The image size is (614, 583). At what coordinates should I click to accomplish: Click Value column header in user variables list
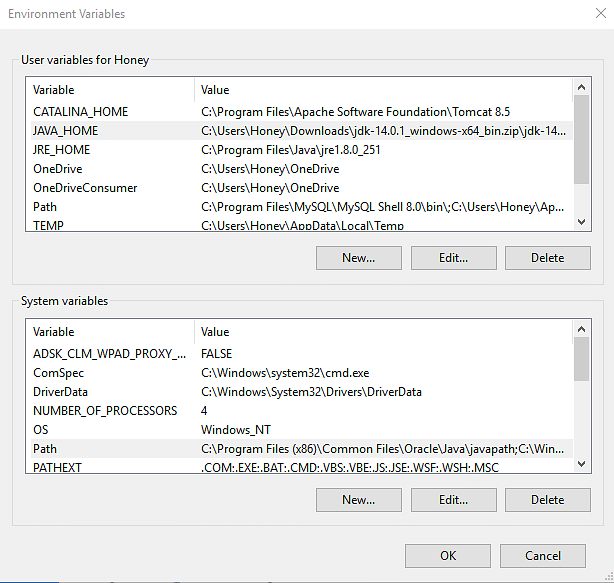tap(383, 90)
